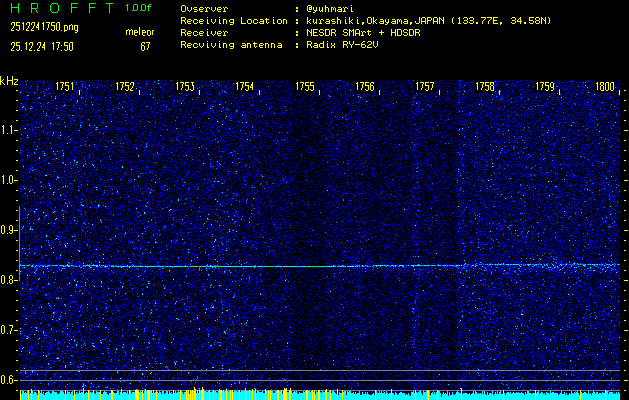629x400 pixels.
Task: Click the 1751 time marker
Action: [x=65, y=87]
